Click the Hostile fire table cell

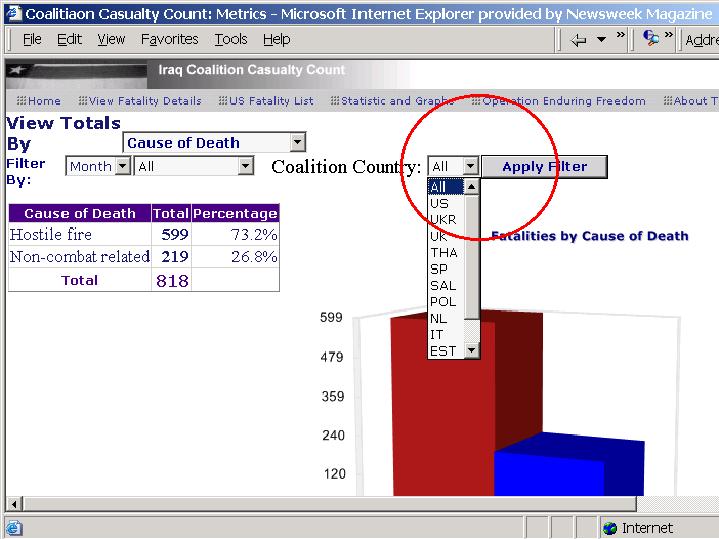click(80, 234)
